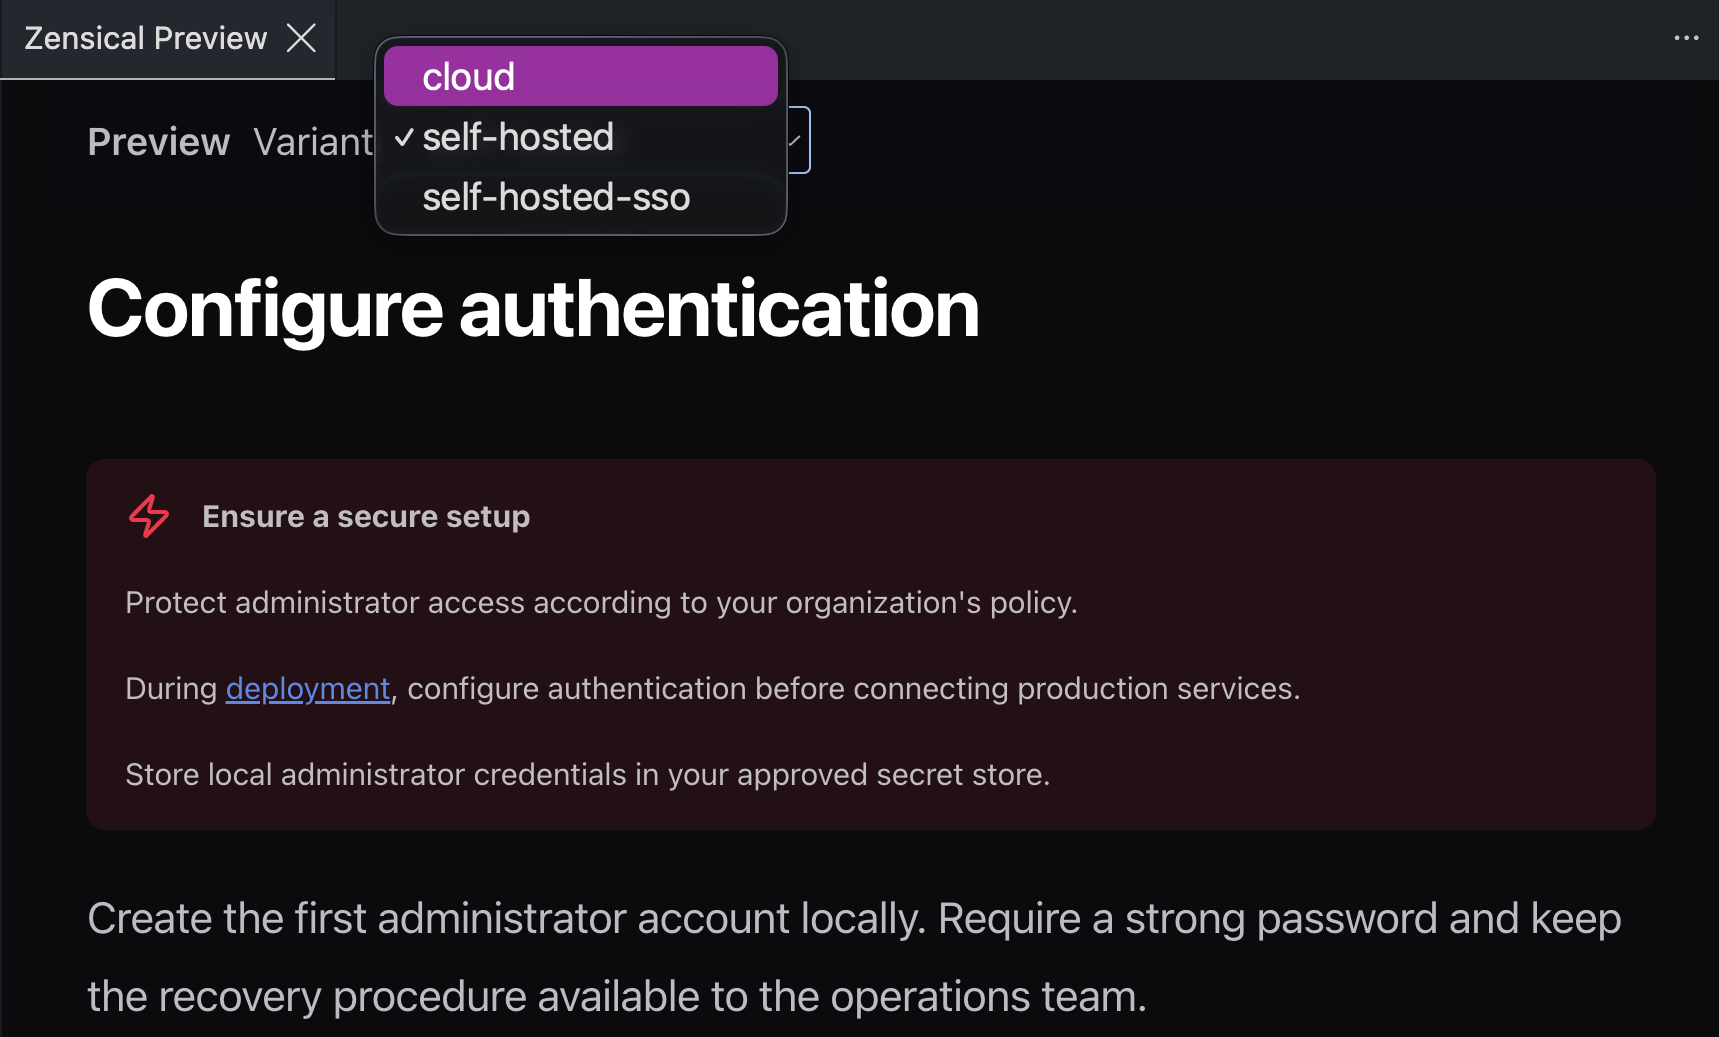
Task: Click the secret store credentials sentence
Action: point(587,775)
